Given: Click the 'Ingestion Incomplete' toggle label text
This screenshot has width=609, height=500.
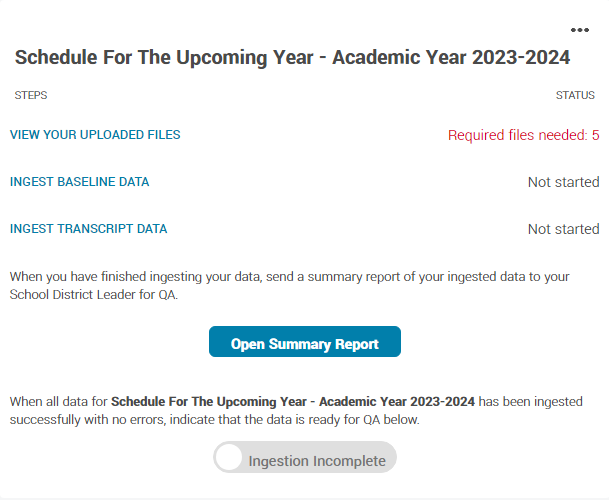Looking at the screenshot, I should point(316,461).
